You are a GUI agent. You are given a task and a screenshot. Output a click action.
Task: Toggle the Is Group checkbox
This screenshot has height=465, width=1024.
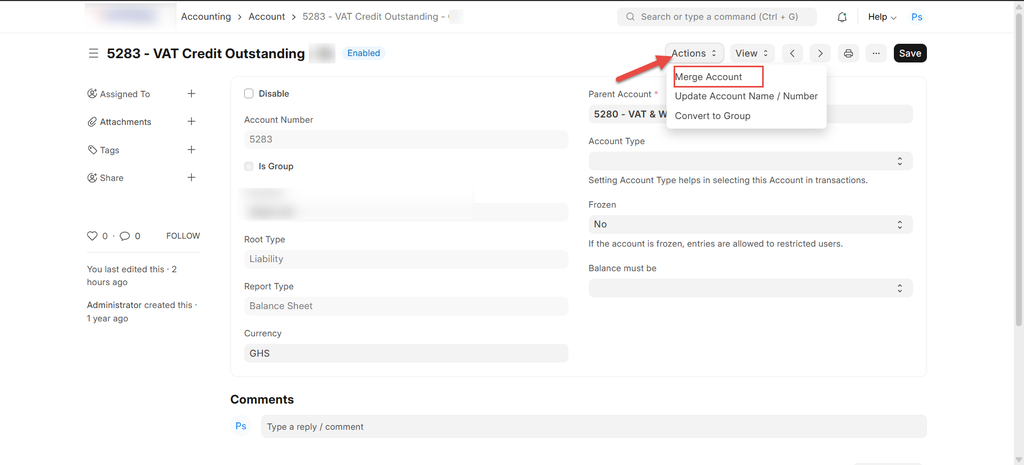click(x=249, y=166)
